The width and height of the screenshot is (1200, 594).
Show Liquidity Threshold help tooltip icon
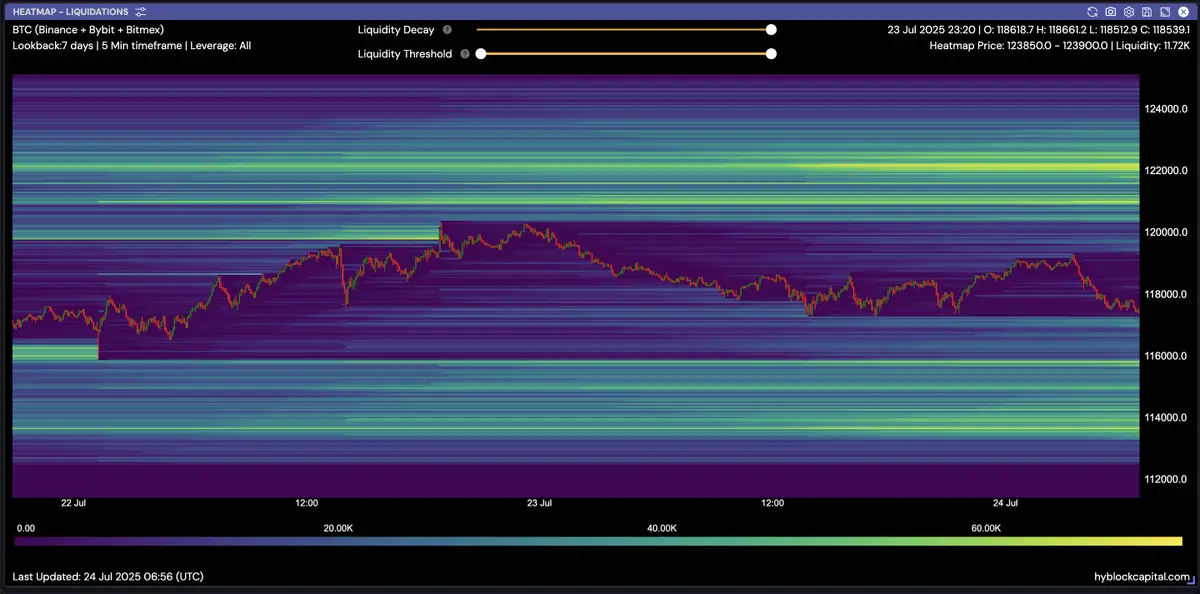pyautogui.click(x=465, y=54)
